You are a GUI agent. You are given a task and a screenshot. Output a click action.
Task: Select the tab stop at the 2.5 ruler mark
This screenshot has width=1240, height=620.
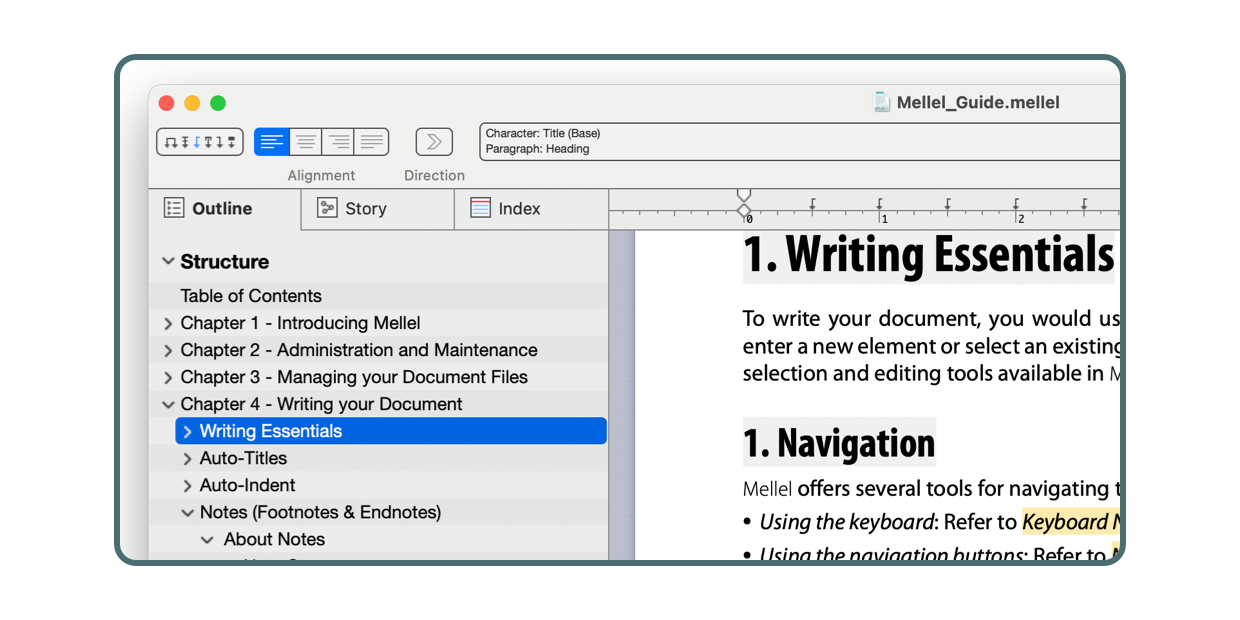pos(1084,205)
